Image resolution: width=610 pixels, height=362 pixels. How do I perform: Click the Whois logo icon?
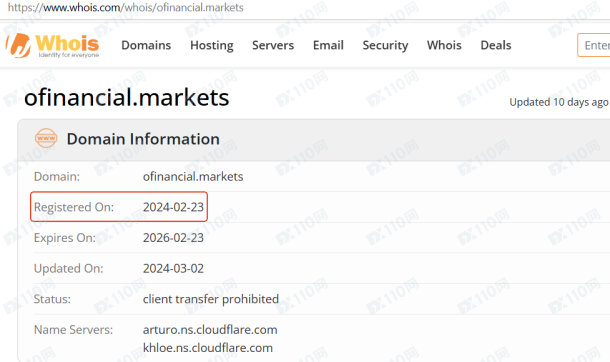click(x=53, y=45)
